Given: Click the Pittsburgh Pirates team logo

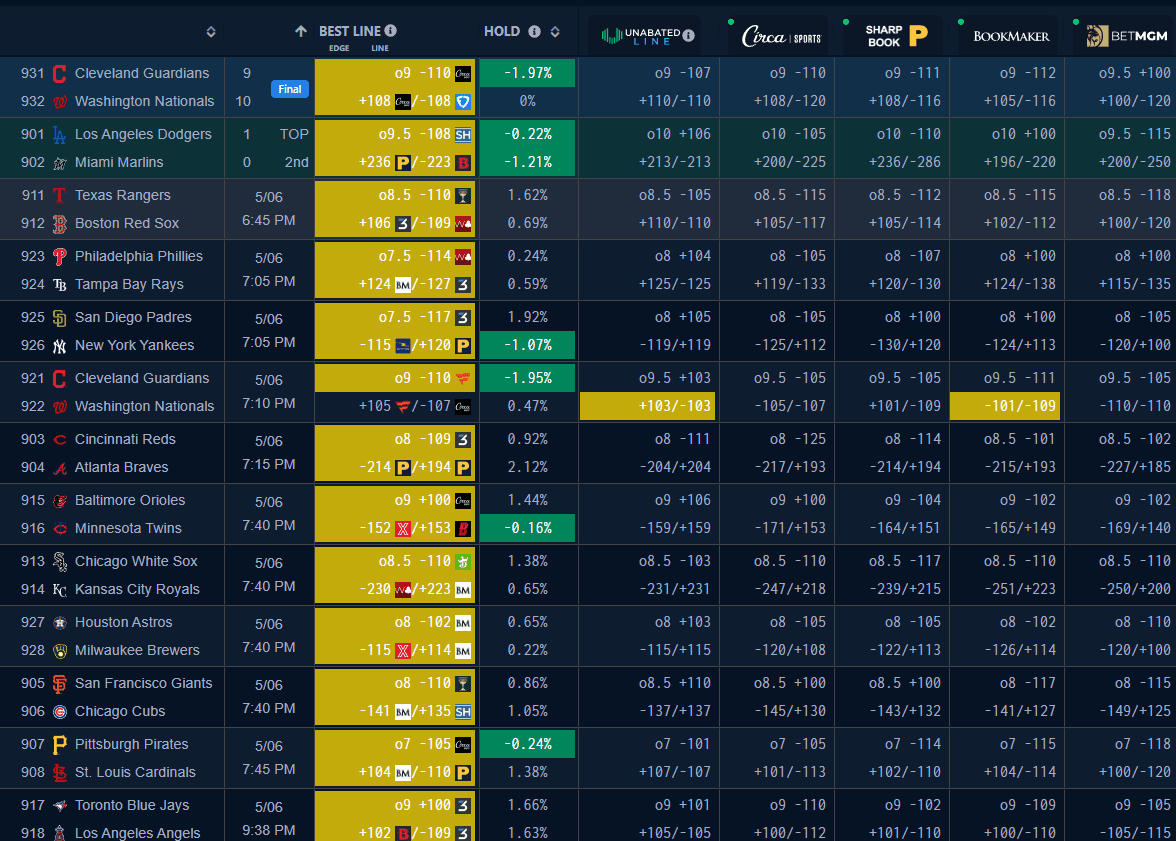Looking at the screenshot, I should 60,745.
